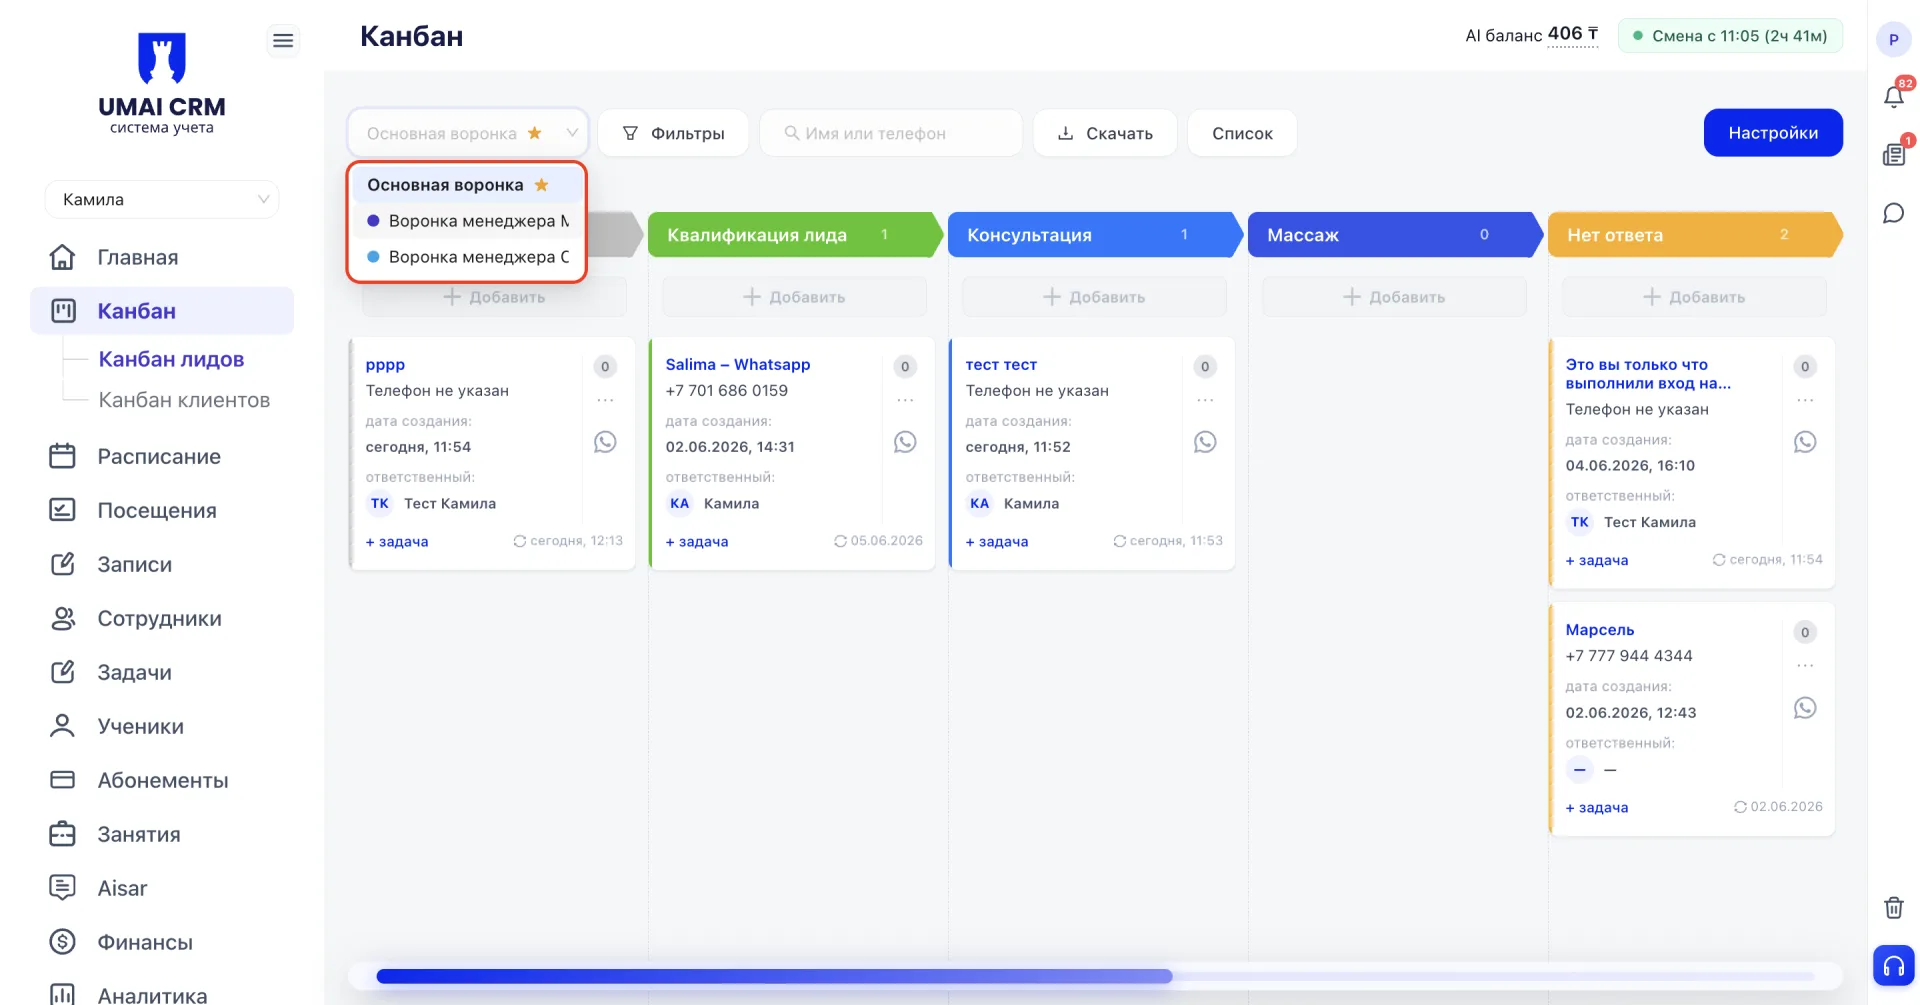Open Настройки button

[1773, 133]
